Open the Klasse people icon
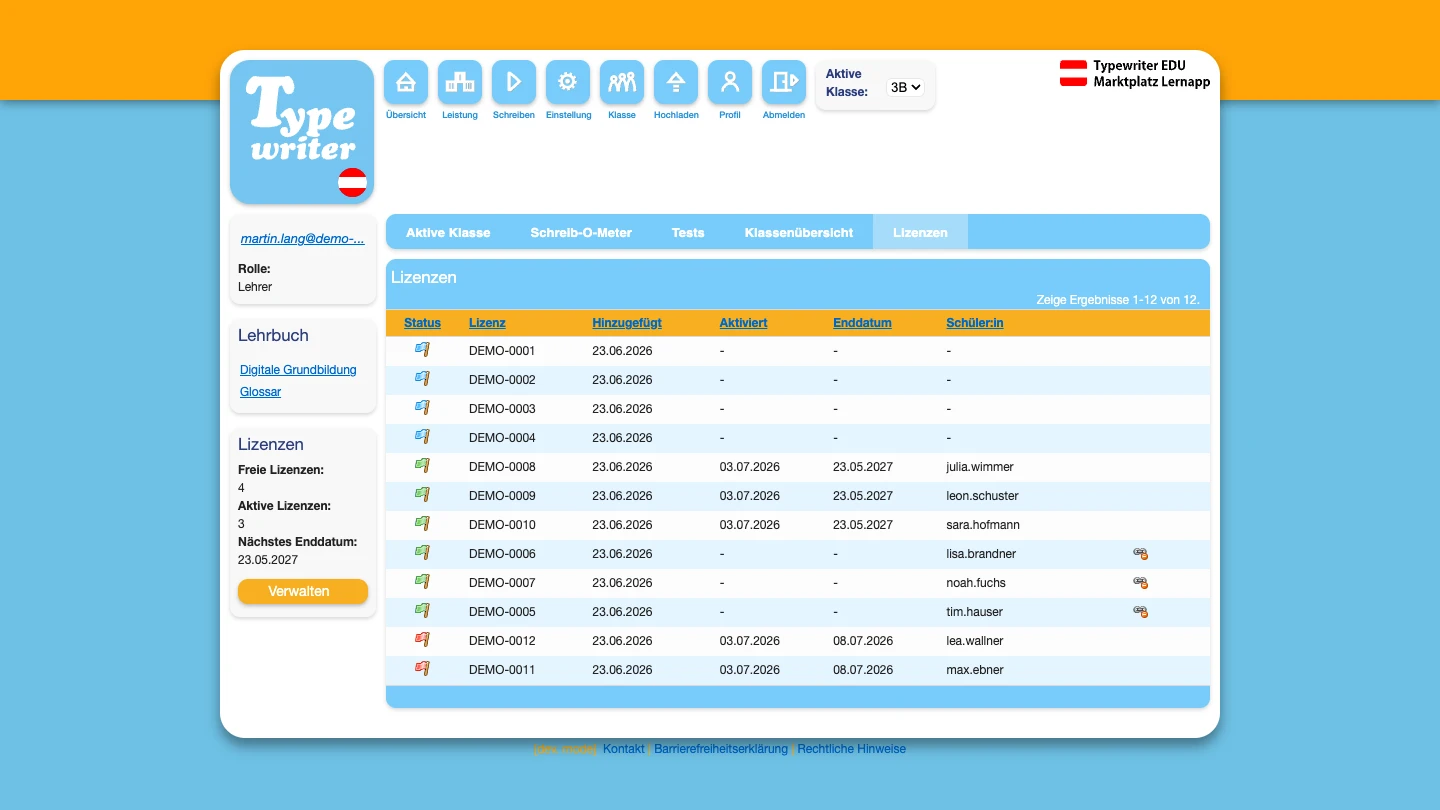 click(622, 82)
